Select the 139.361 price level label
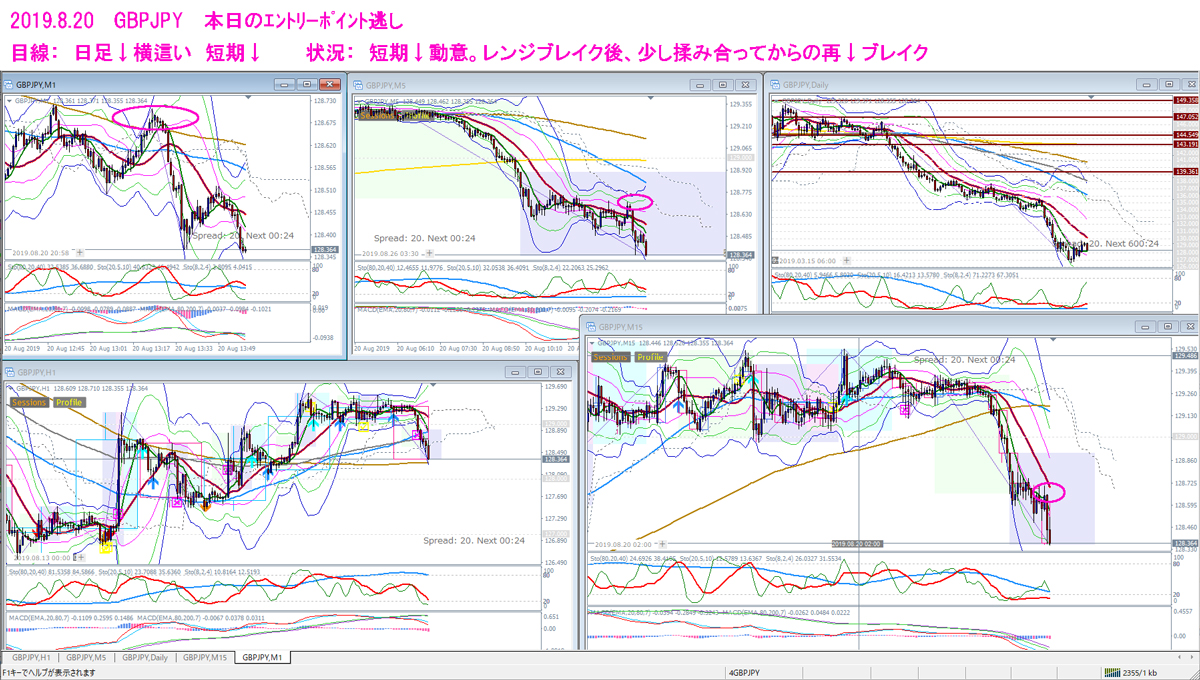This screenshot has height=680, width=1200. [1186, 172]
